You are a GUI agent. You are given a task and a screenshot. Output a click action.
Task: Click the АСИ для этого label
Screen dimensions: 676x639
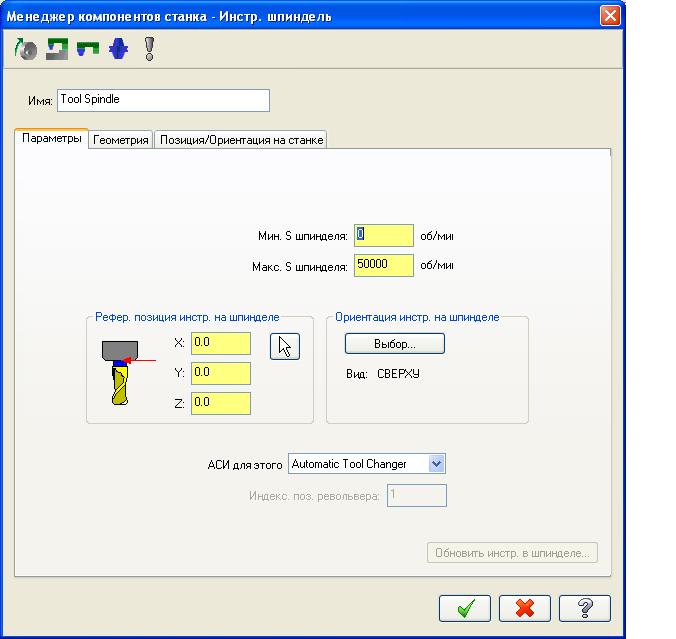coord(245,465)
